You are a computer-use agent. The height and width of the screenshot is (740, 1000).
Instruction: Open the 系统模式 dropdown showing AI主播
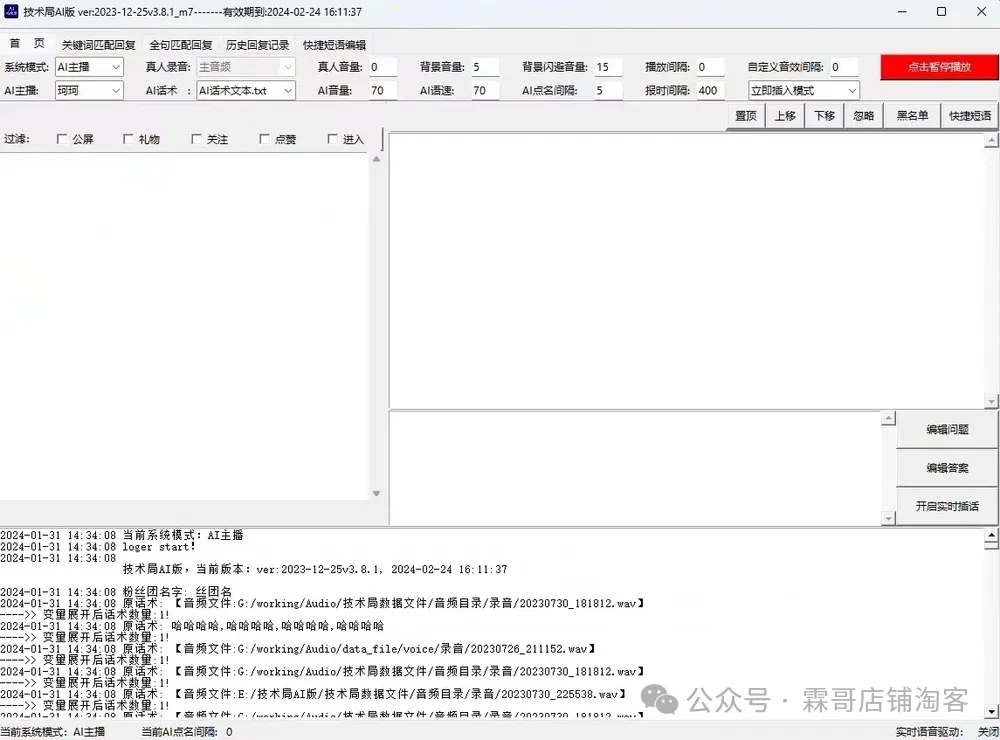[x=89, y=67]
